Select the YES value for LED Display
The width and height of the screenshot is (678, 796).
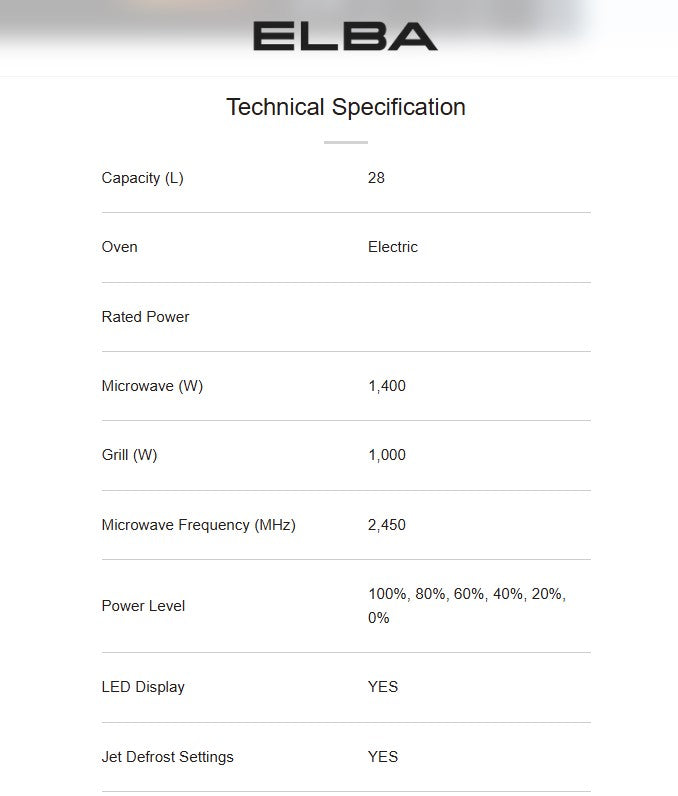click(382, 687)
